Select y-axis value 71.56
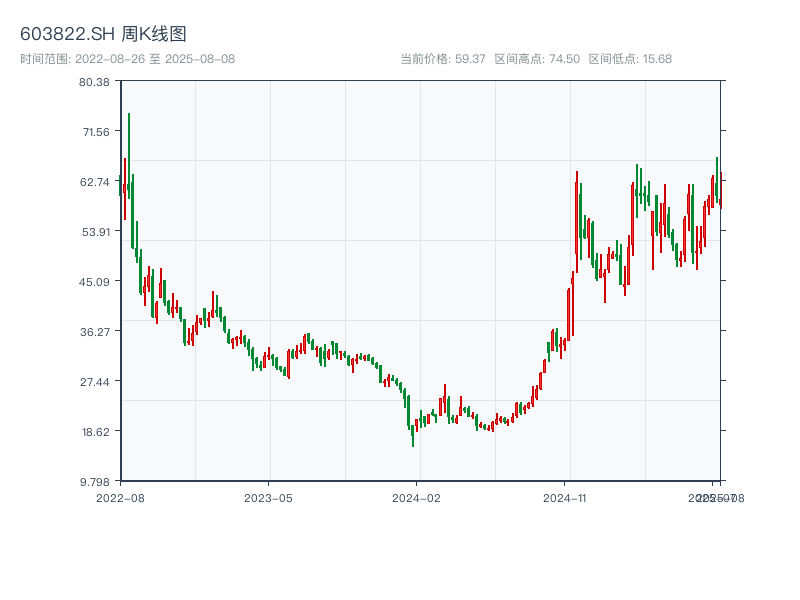 pyautogui.click(x=96, y=132)
